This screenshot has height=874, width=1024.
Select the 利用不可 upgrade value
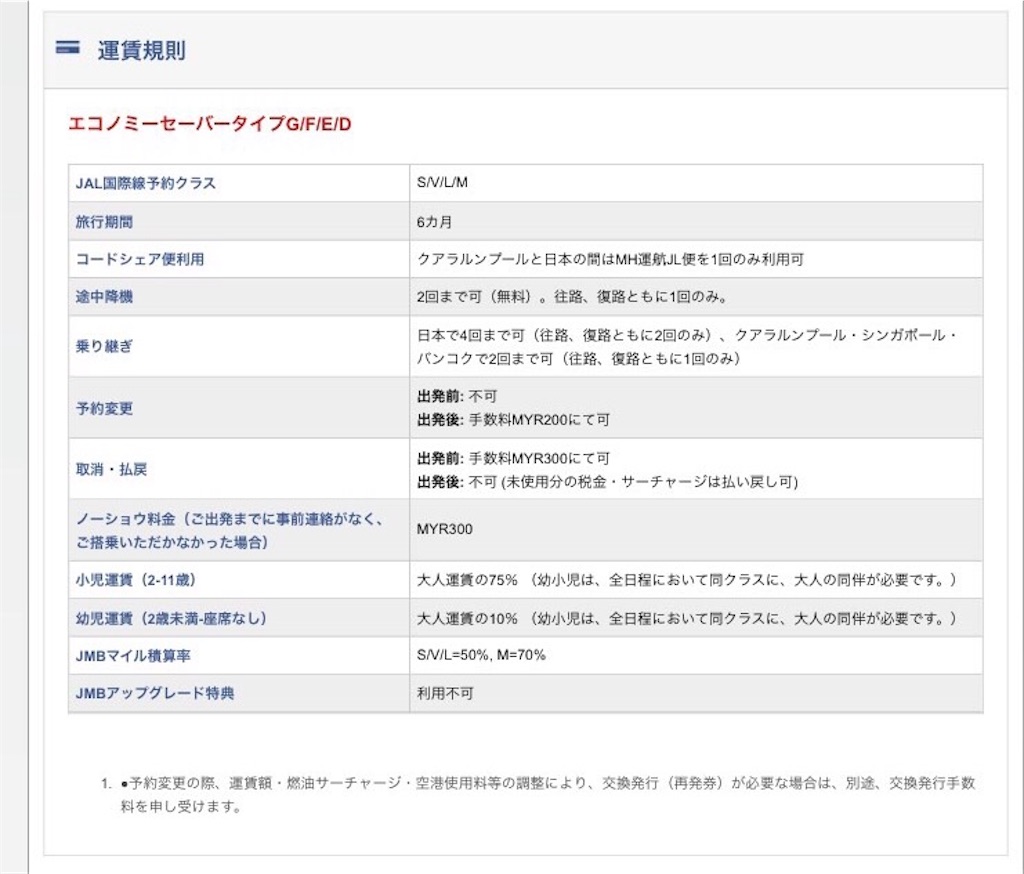445,693
